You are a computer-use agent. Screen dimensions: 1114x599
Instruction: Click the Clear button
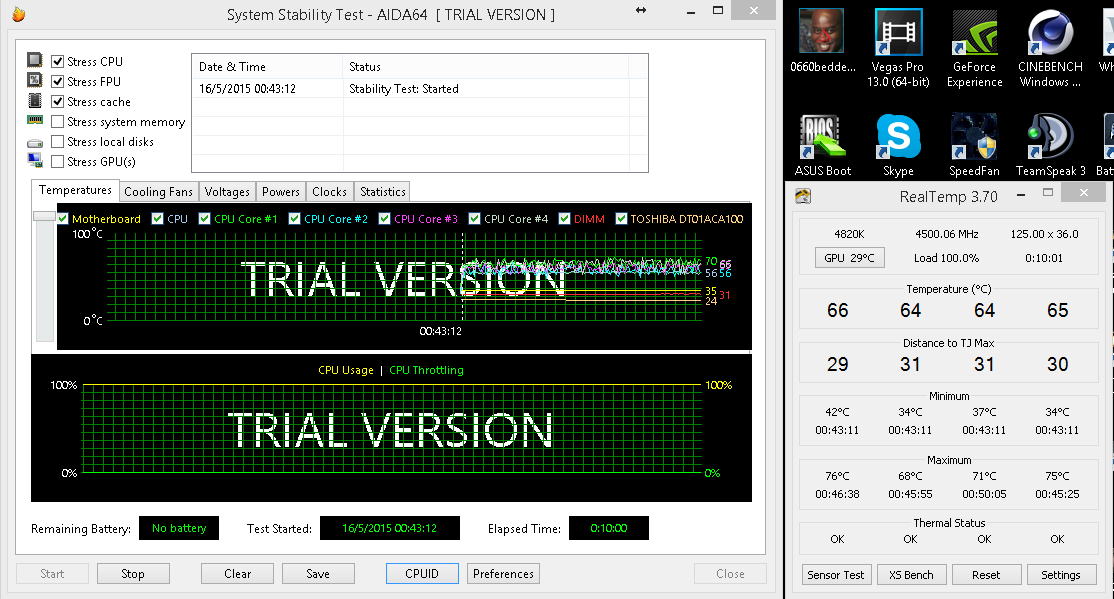coord(237,573)
